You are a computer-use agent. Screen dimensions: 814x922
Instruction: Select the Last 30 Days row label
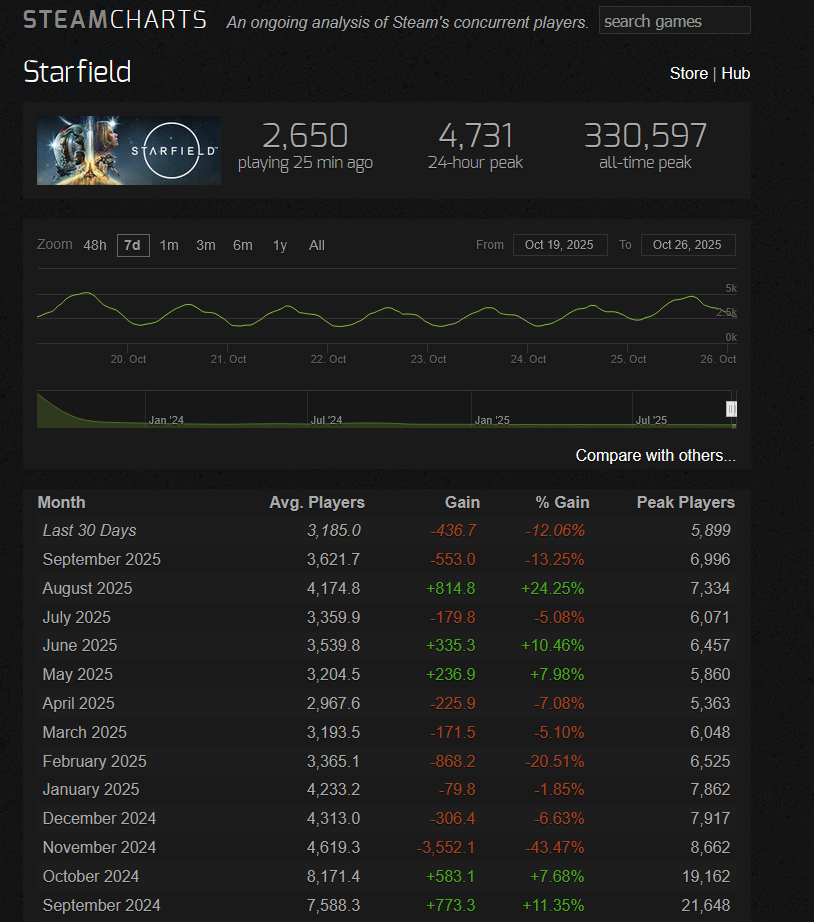click(89, 530)
